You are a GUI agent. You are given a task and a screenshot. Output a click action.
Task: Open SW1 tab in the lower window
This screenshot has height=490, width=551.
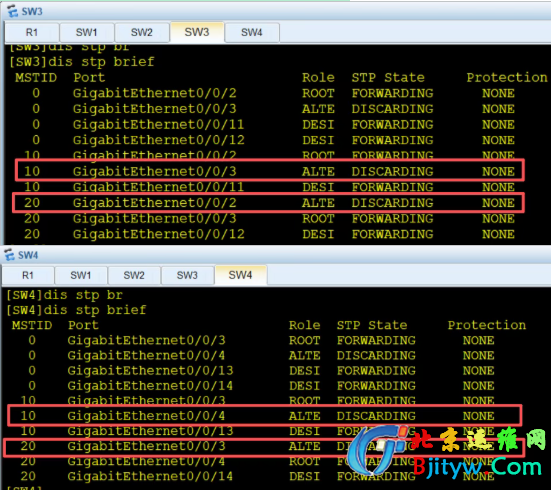pyautogui.click(x=81, y=275)
